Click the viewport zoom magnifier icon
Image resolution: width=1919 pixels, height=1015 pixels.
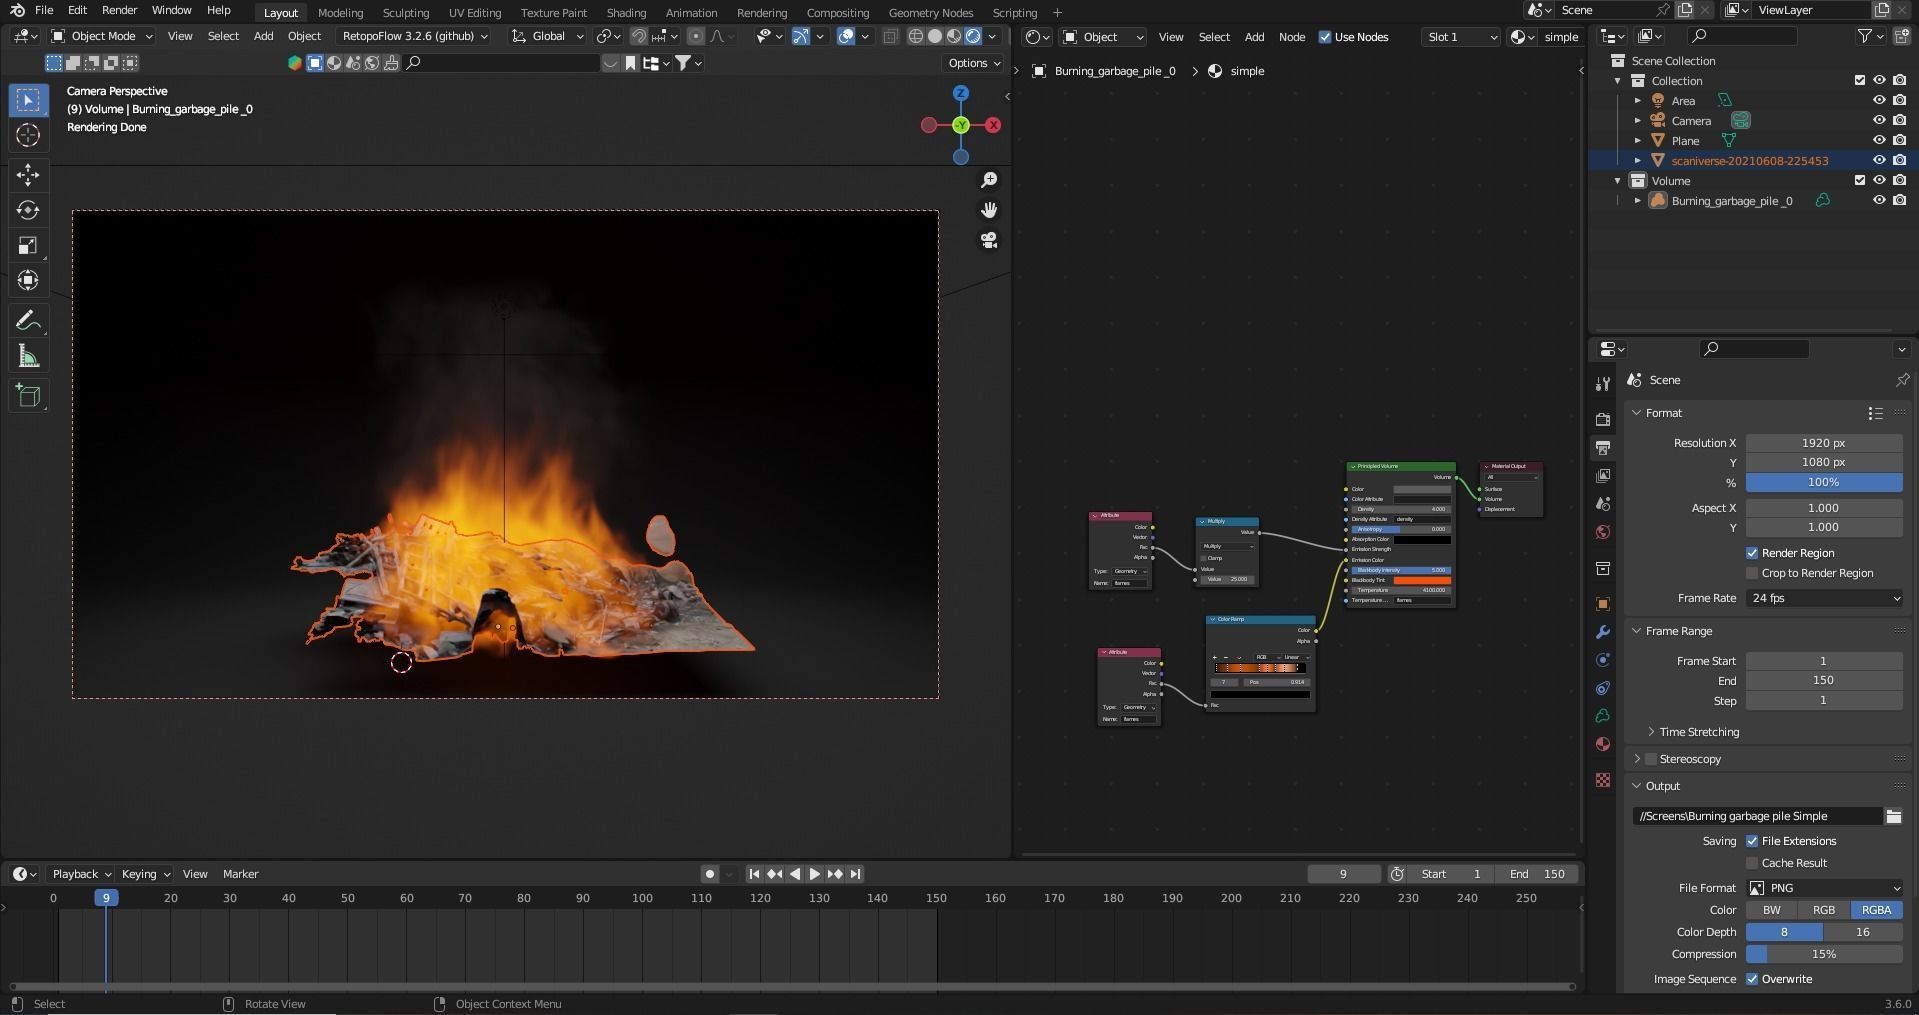point(989,180)
